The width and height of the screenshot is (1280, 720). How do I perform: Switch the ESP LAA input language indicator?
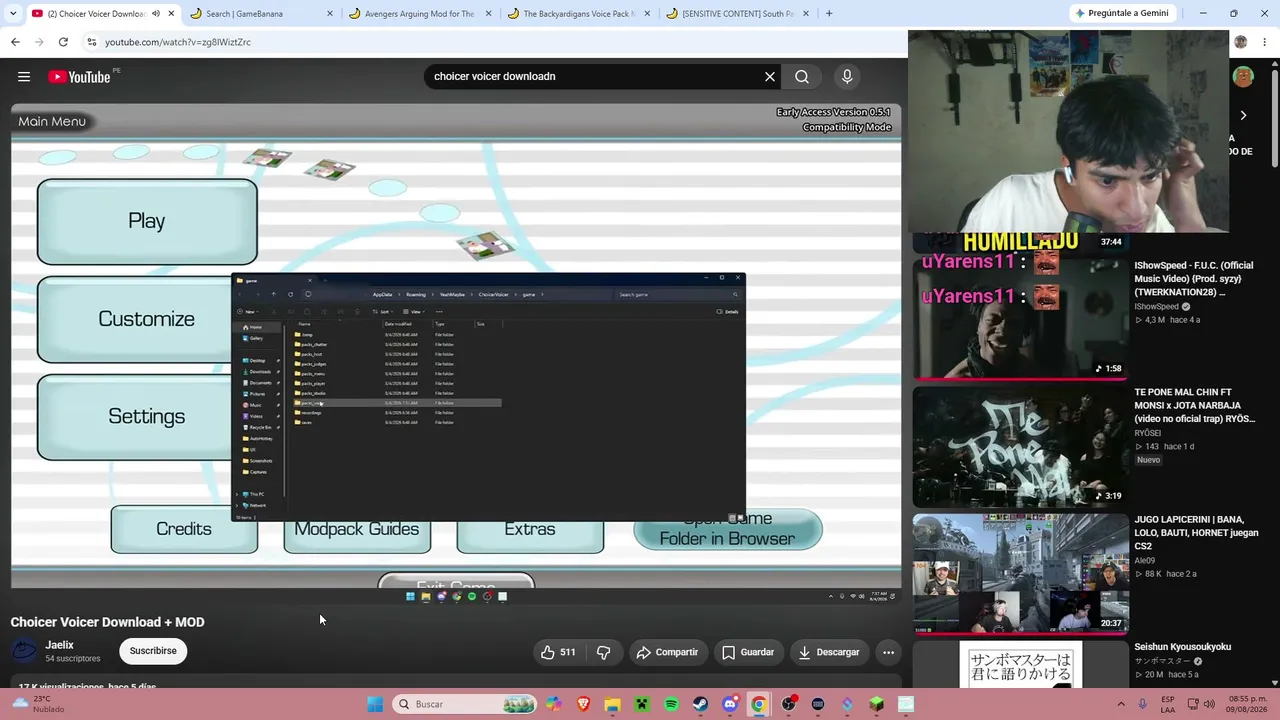point(1168,704)
